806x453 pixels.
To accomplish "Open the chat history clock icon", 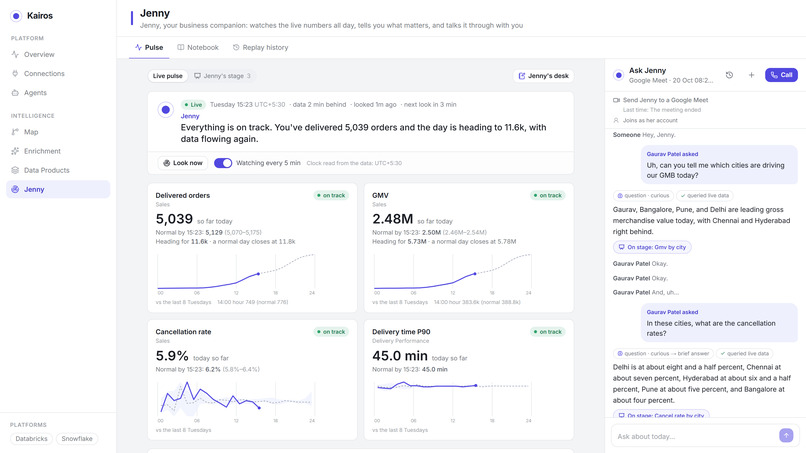I will click(x=729, y=75).
